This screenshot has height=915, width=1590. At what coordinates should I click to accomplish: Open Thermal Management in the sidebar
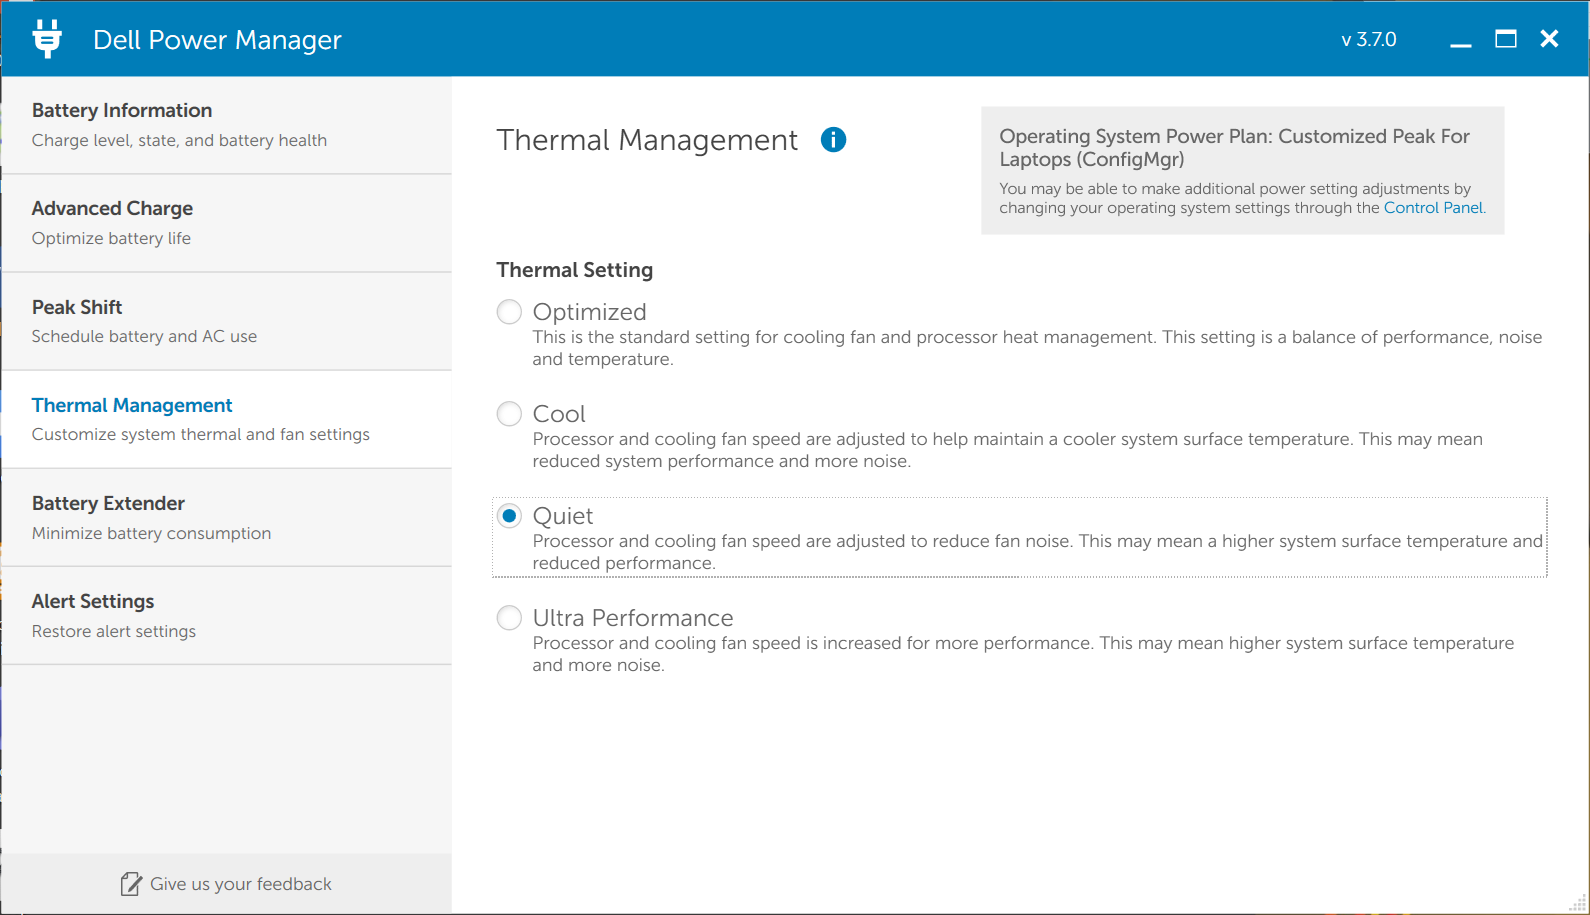(227, 419)
